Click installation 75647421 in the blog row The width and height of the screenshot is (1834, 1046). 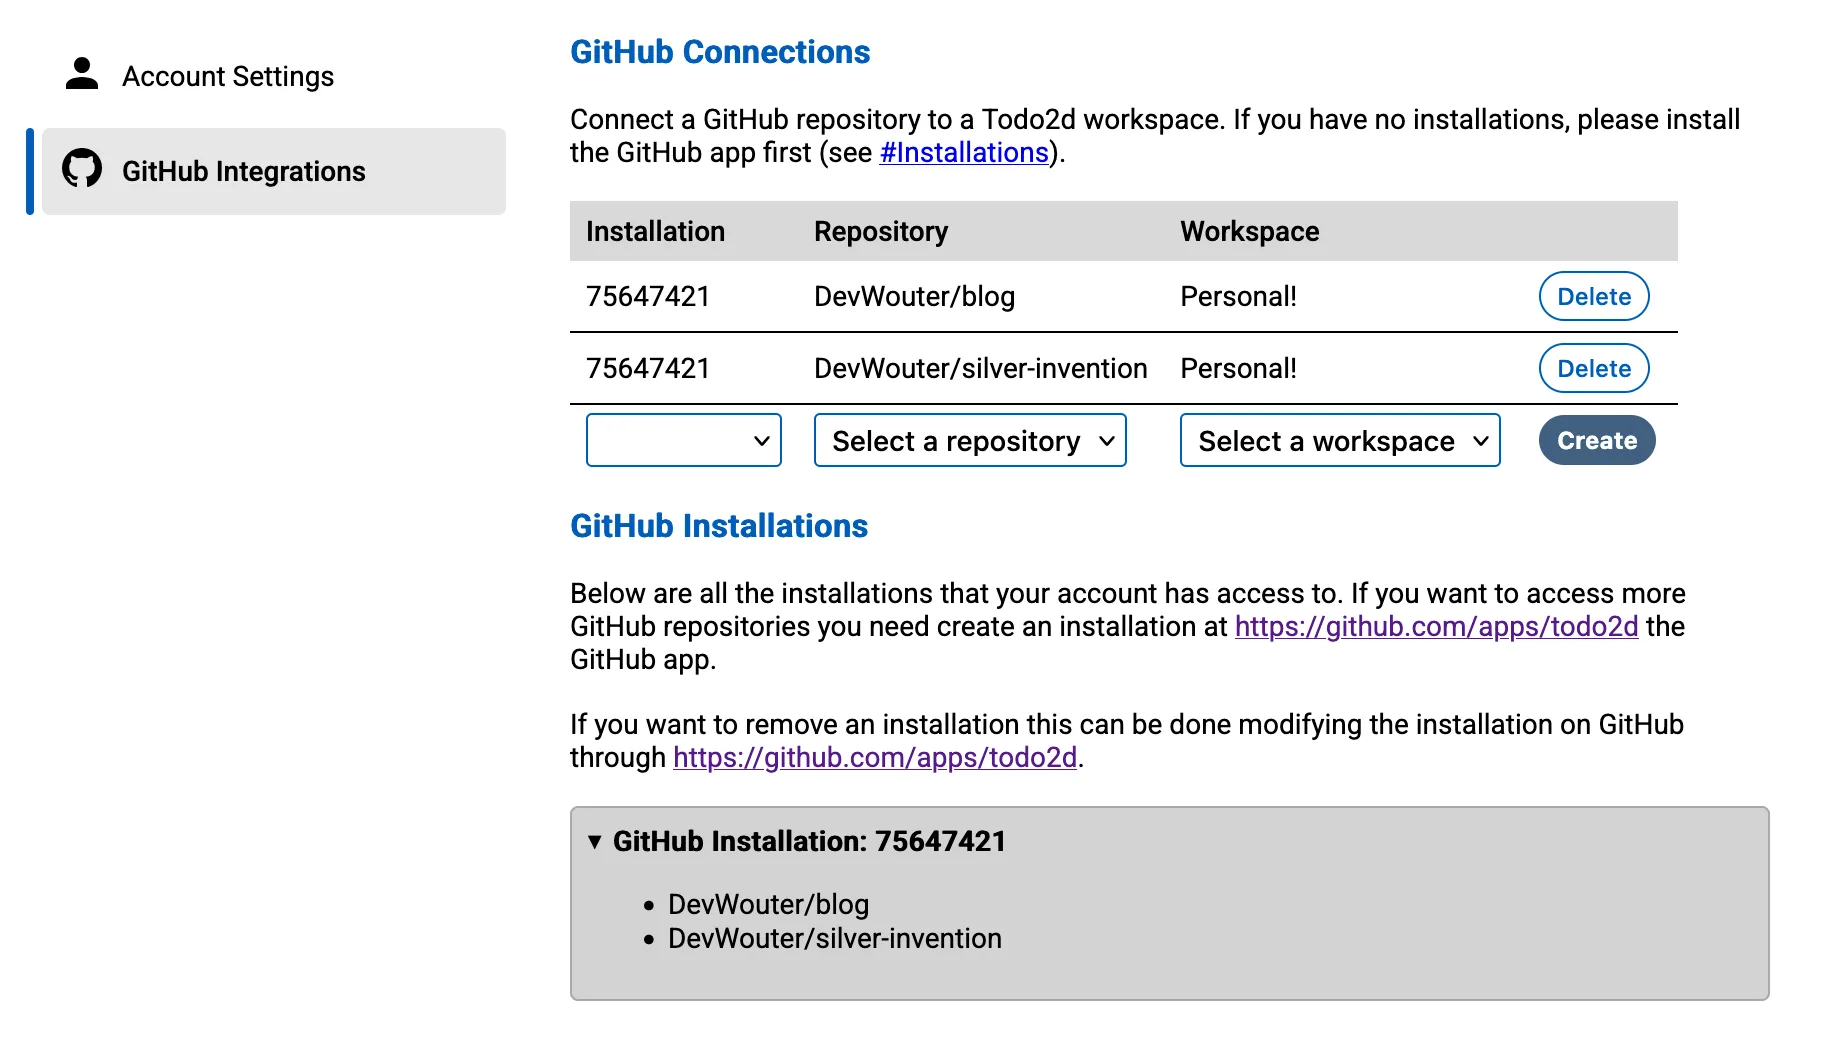(x=648, y=296)
